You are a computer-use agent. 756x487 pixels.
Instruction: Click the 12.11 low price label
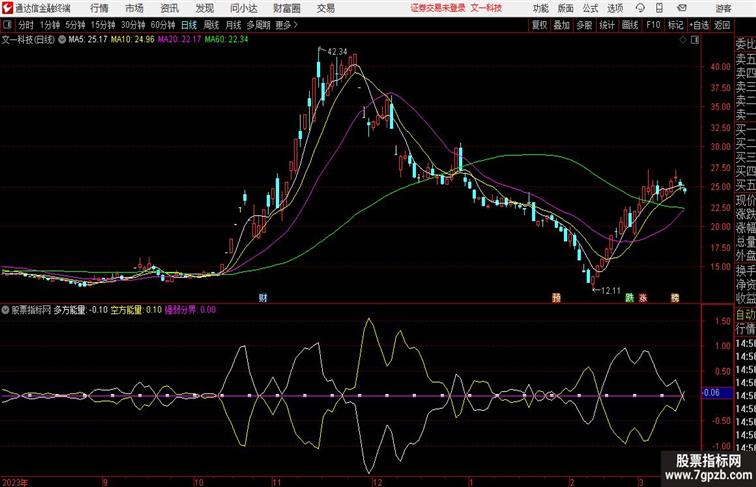[x=611, y=291]
